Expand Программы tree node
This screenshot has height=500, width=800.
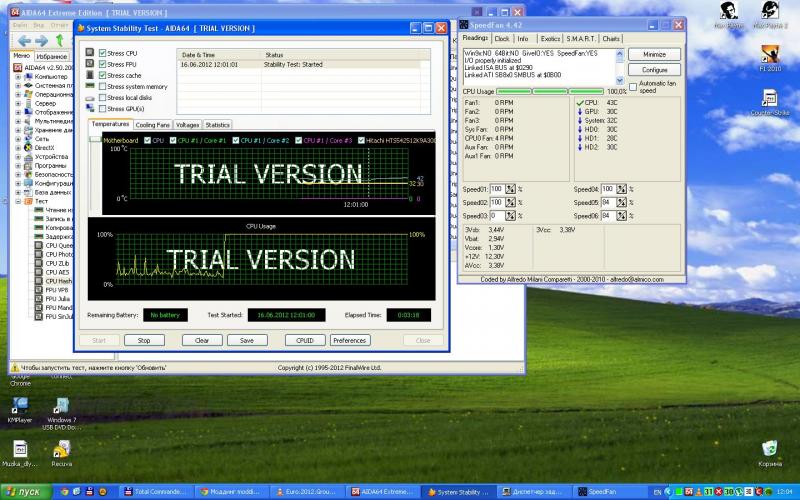18,165
